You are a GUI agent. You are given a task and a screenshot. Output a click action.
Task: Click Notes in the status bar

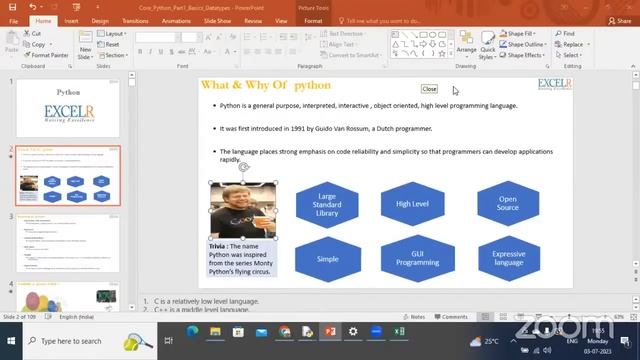(414, 317)
